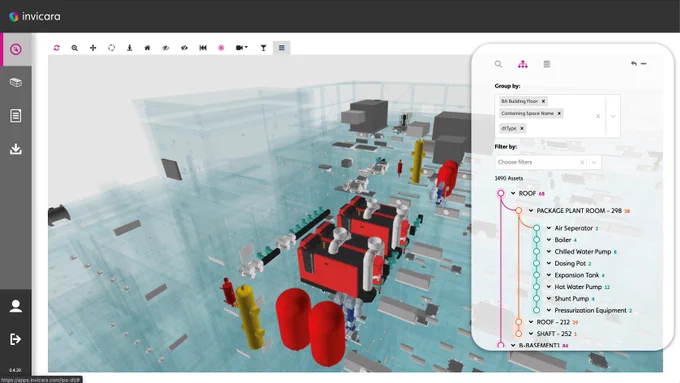The width and height of the screenshot is (680, 383).
Task: Expand the Hot Water Pump group
Action: pos(549,287)
